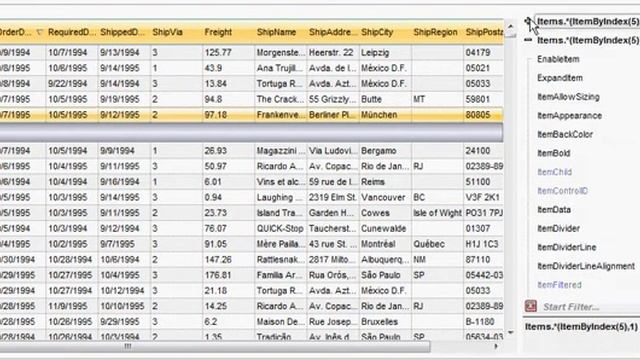Click the Leipzig city cell

pyautogui.click(x=385, y=53)
